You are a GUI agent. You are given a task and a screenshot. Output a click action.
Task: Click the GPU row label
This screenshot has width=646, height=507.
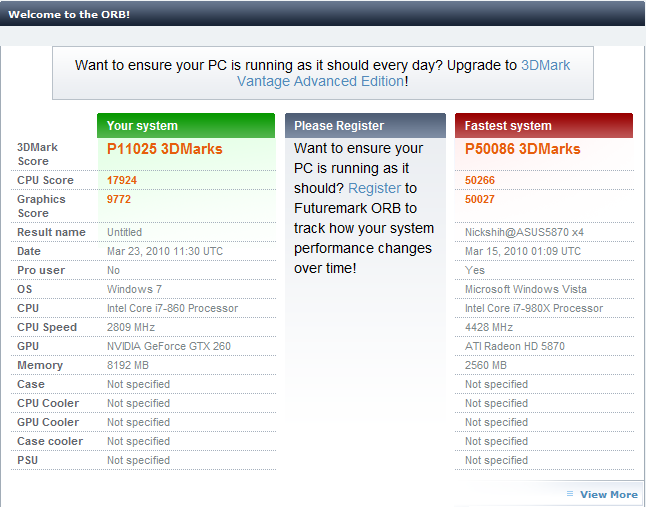(28, 346)
